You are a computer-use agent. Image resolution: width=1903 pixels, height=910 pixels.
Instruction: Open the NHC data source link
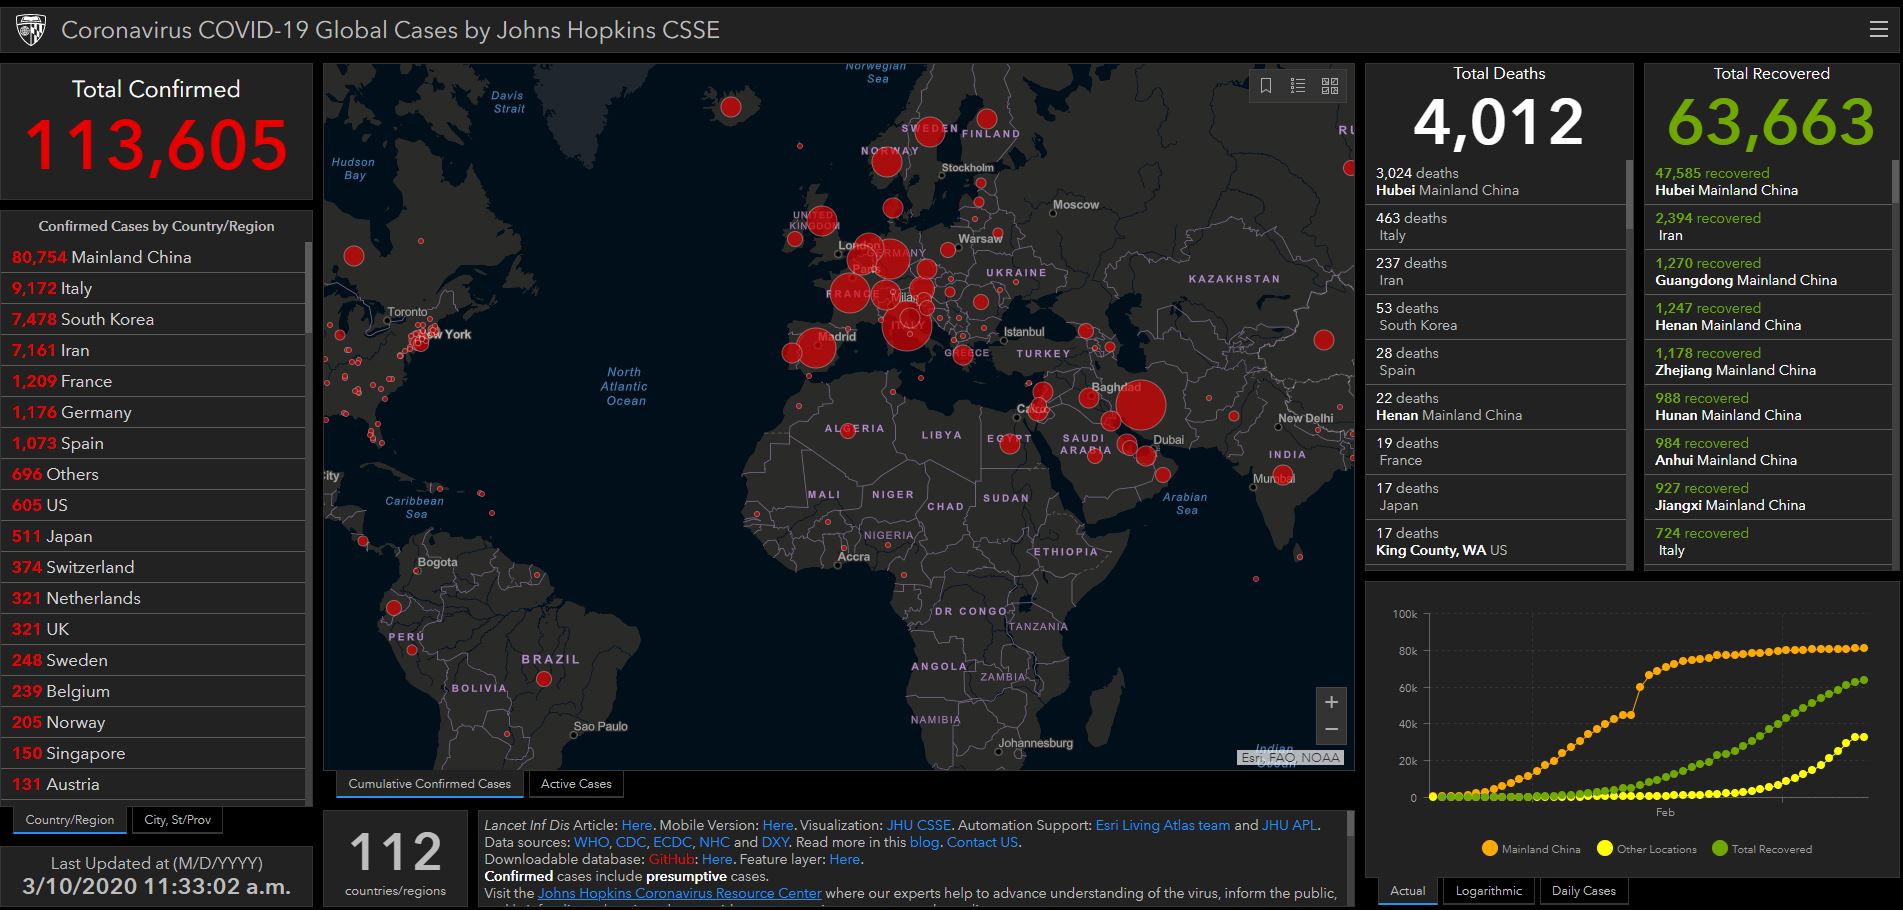pos(714,843)
